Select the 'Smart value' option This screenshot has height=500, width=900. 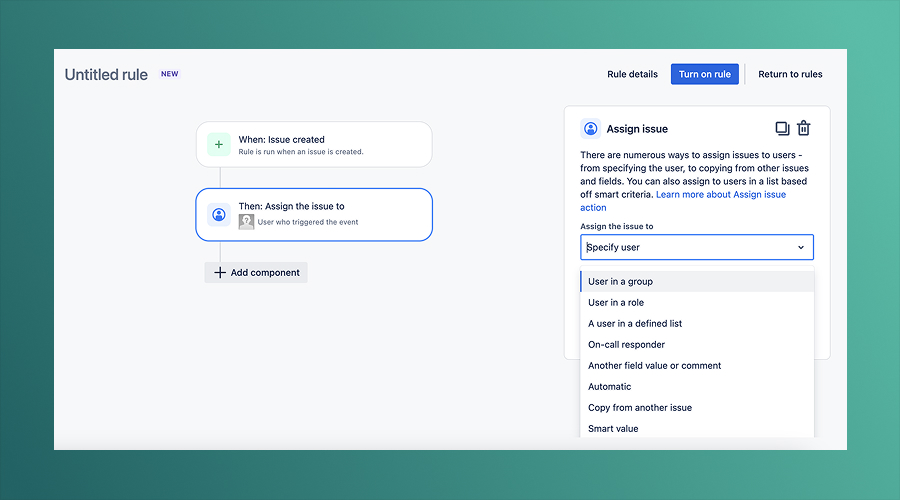(x=697, y=428)
